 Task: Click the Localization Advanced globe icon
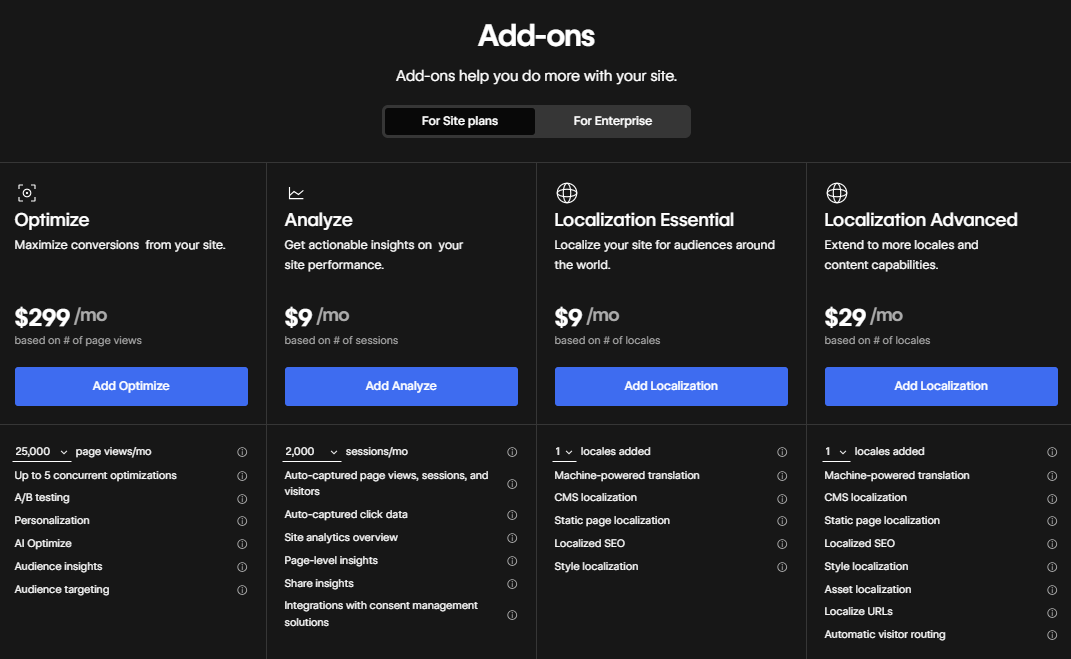coord(836,192)
